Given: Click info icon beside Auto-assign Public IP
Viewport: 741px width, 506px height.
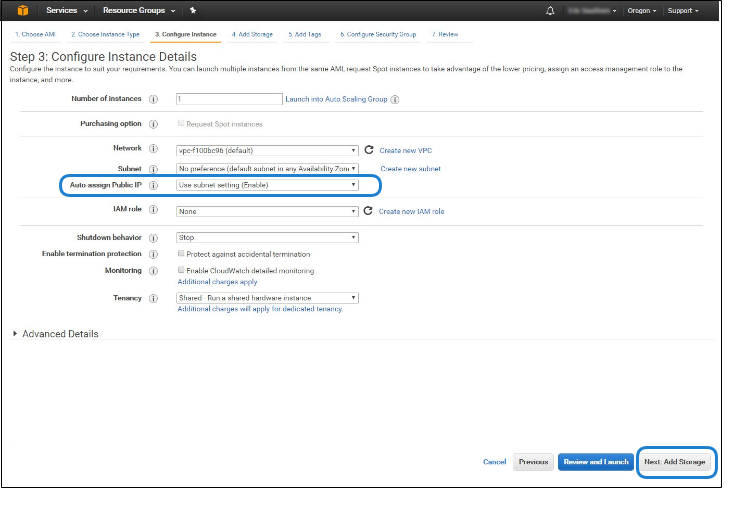Looking at the screenshot, I should click(154, 186).
